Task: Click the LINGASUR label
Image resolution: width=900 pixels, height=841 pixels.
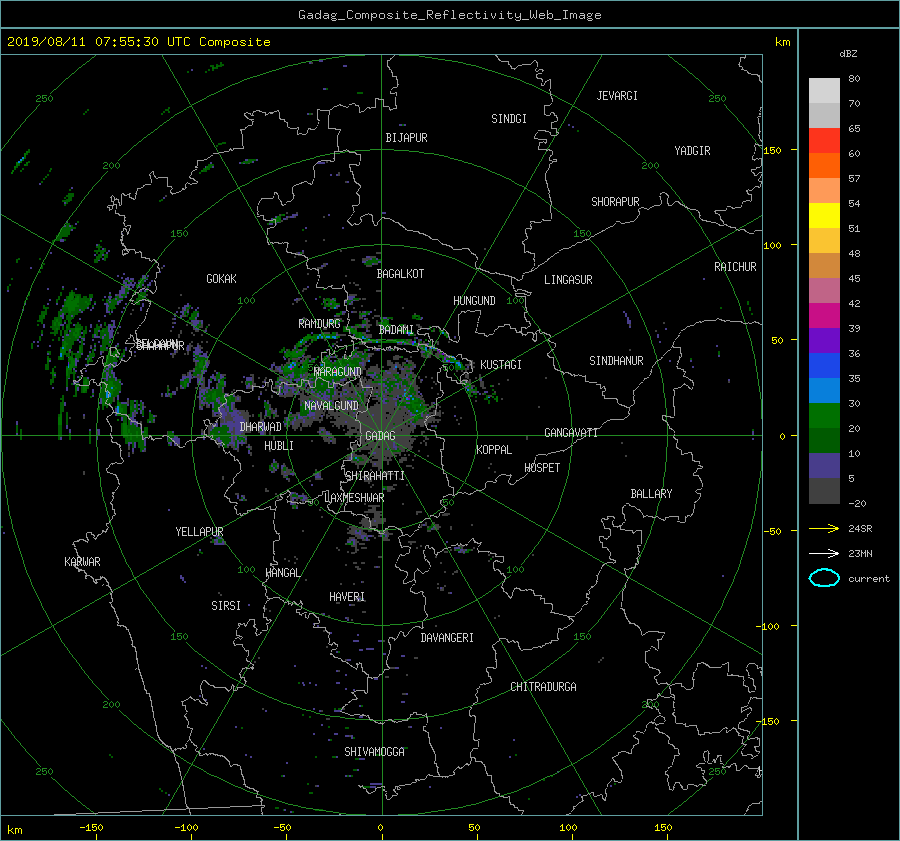Action: [568, 280]
